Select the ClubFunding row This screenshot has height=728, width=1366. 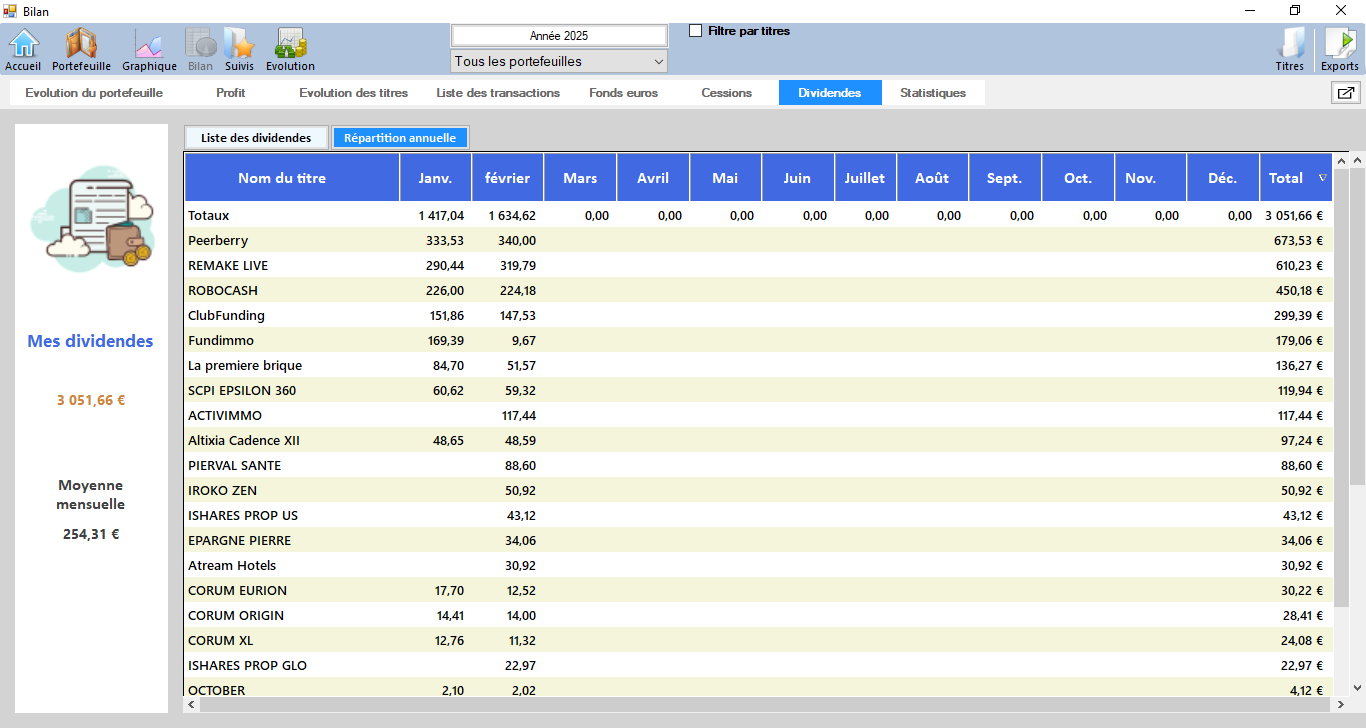point(758,315)
